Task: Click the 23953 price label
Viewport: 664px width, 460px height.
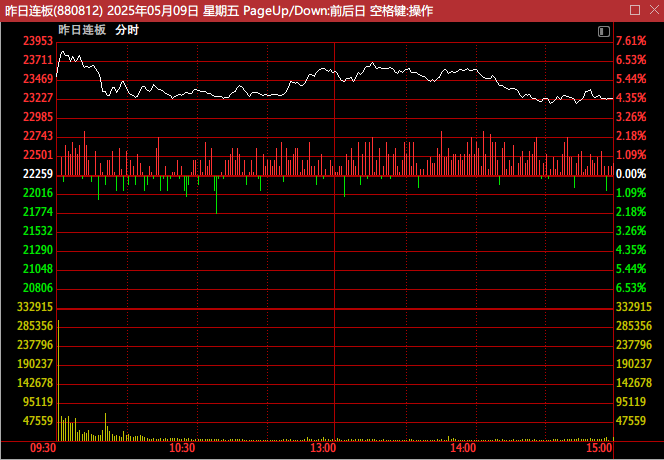Action: point(38,41)
